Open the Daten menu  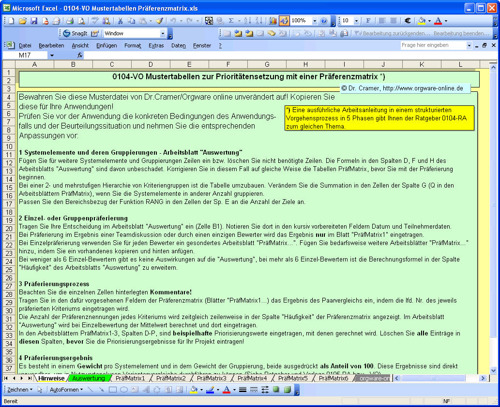point(178,46)
